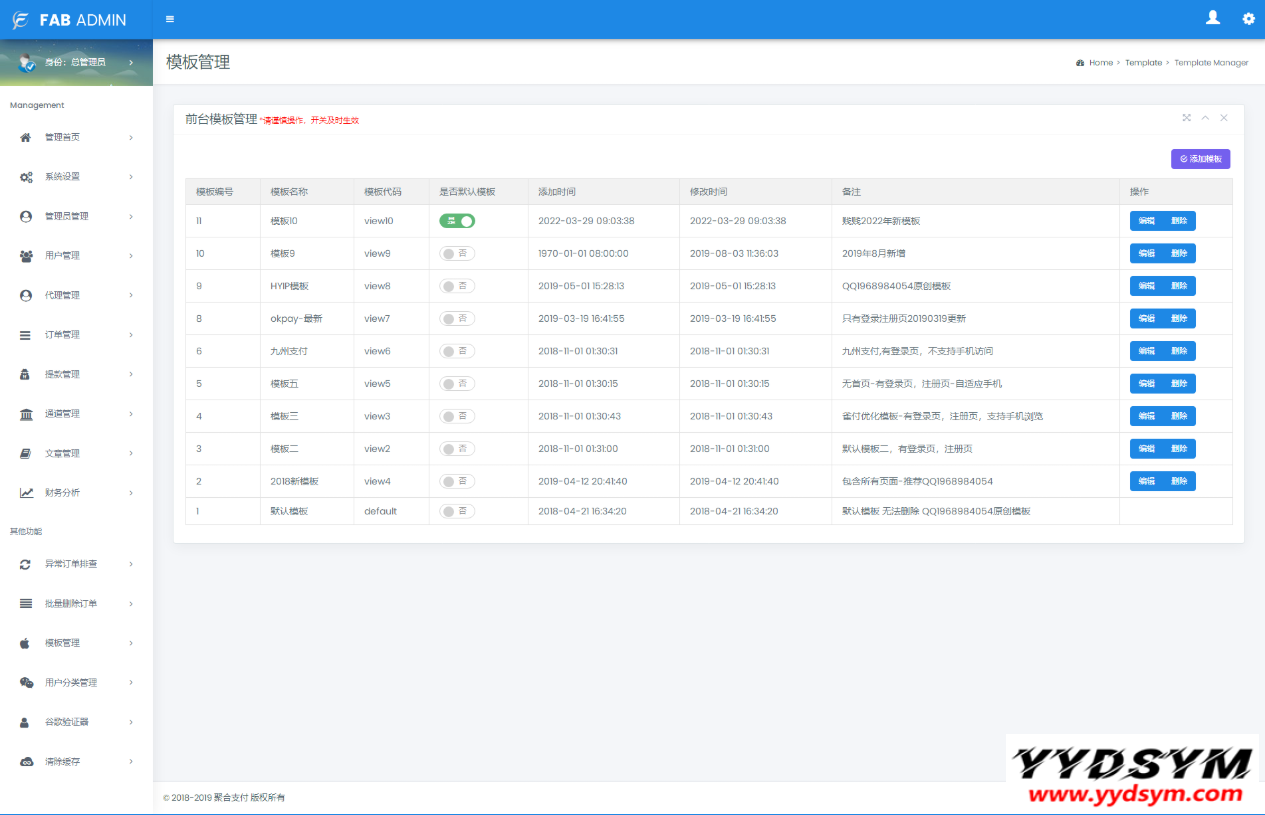Click 编辑 for the HYIP模板 row

pos(1146,286)
